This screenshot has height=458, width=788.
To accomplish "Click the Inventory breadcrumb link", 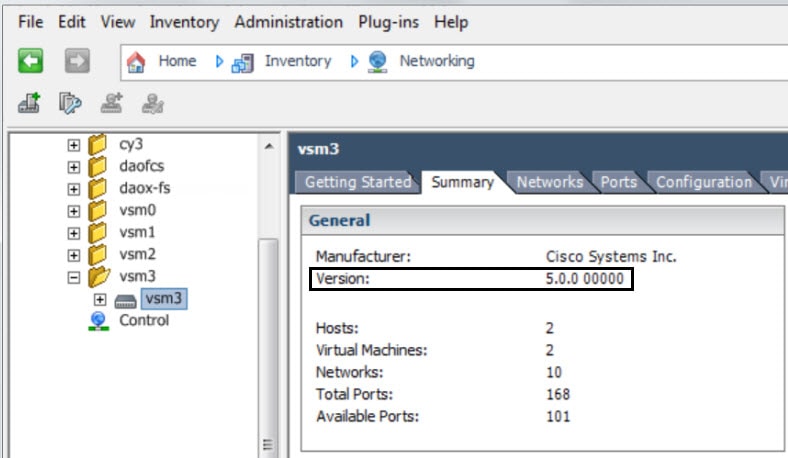I will 297,62.
